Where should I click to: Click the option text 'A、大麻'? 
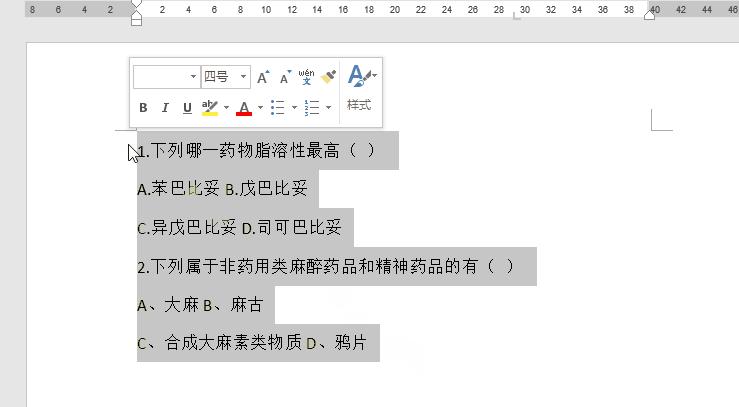(x=168, y=305)
